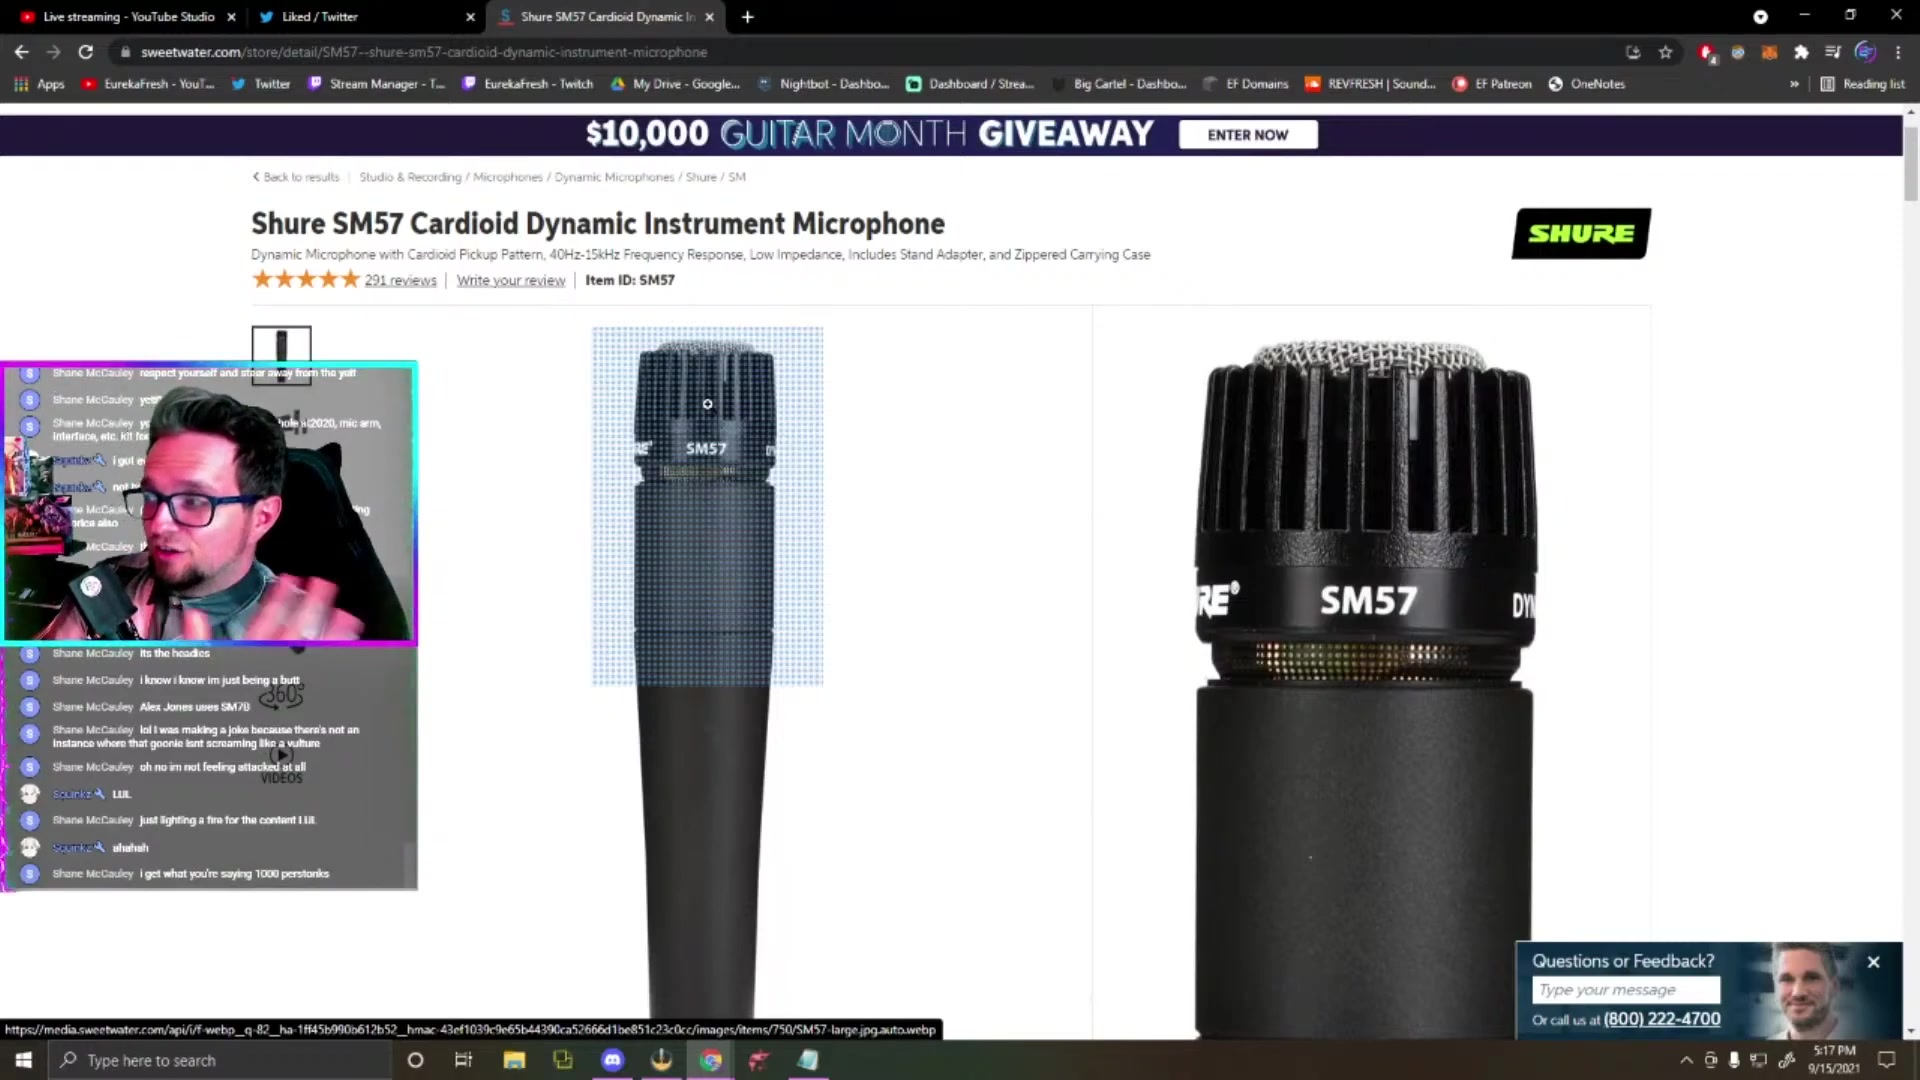The image size is (1920, 1080).
Task: Click the Shure brand logo
Action: [x=1581, y=233]
